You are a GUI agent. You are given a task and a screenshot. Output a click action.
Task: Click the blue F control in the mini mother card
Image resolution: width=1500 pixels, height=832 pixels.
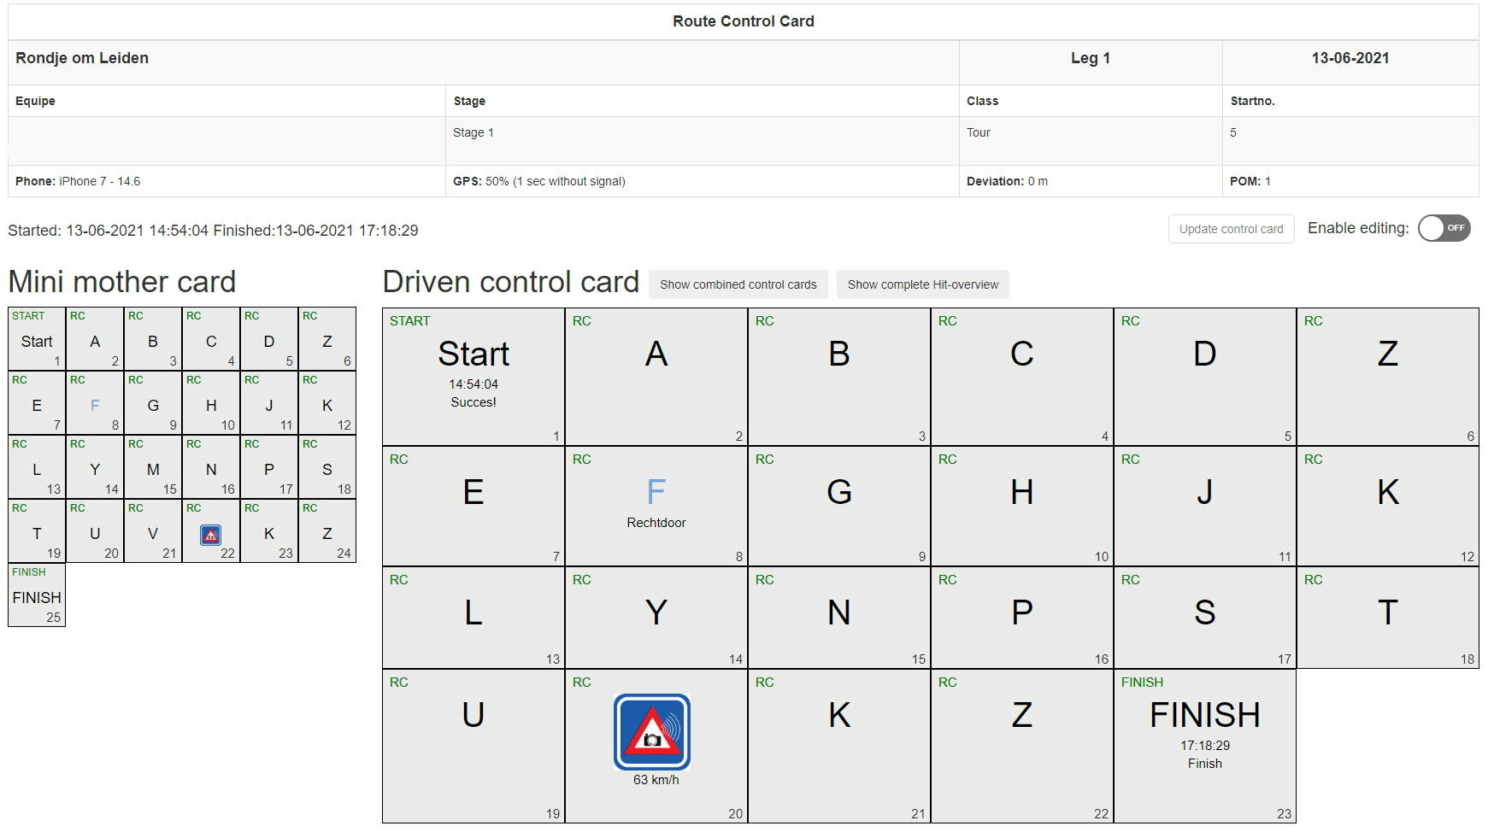point(96,405)
